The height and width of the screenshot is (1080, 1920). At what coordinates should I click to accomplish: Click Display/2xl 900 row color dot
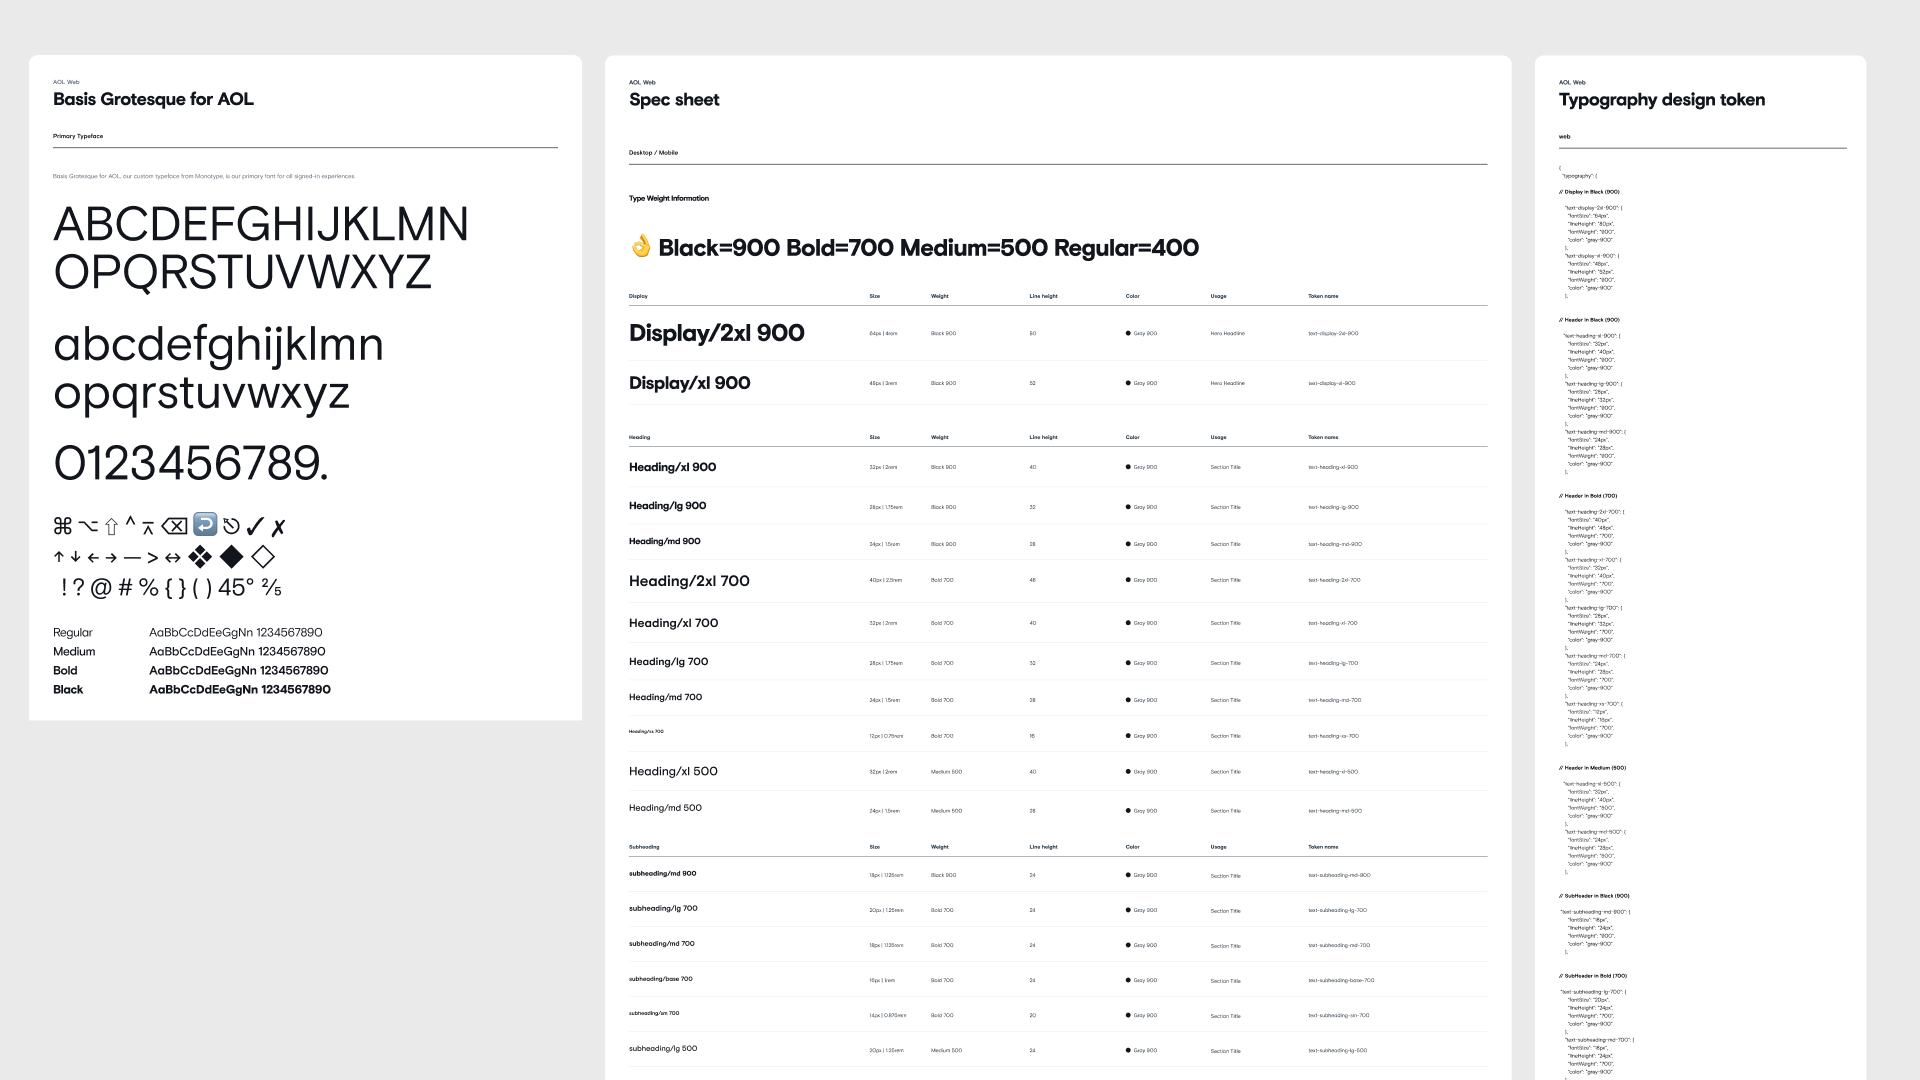click(x=1128, y=333)
